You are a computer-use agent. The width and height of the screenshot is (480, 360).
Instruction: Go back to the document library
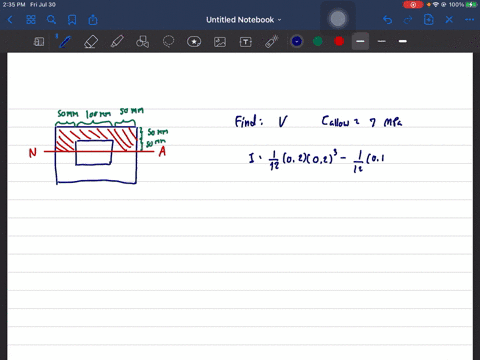tap(10, 20)
